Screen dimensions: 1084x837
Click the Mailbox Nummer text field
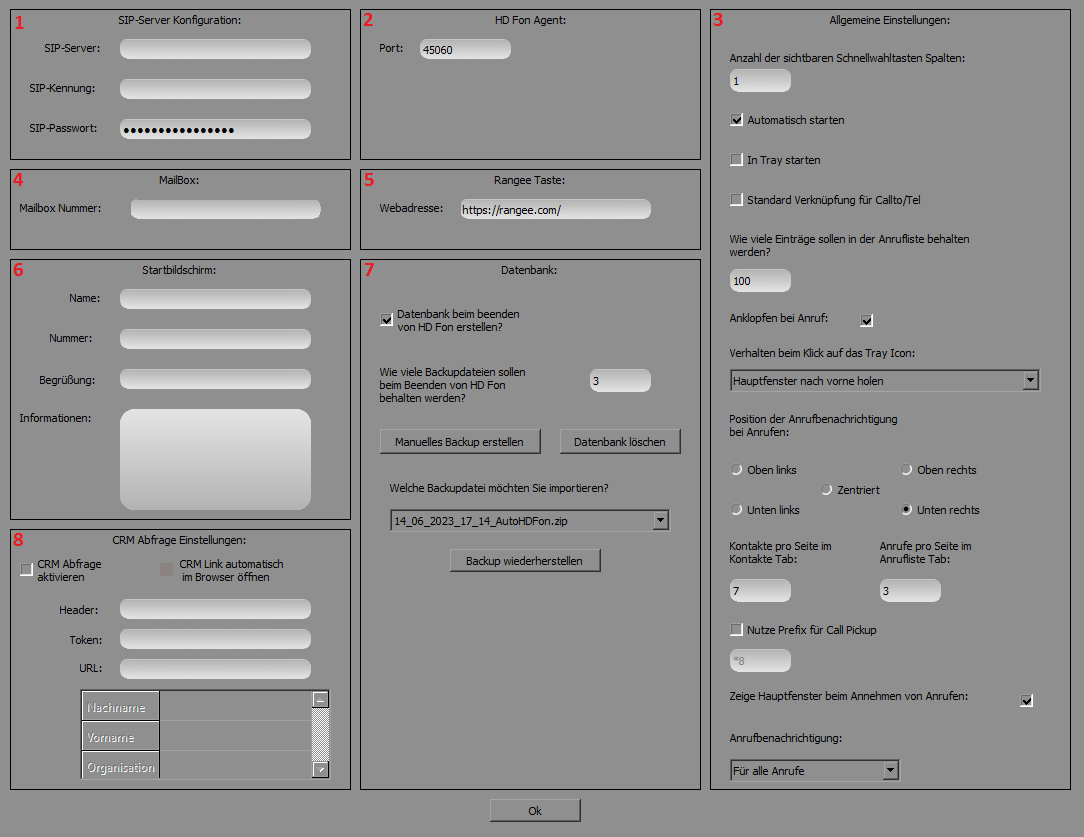pos(225,209)
